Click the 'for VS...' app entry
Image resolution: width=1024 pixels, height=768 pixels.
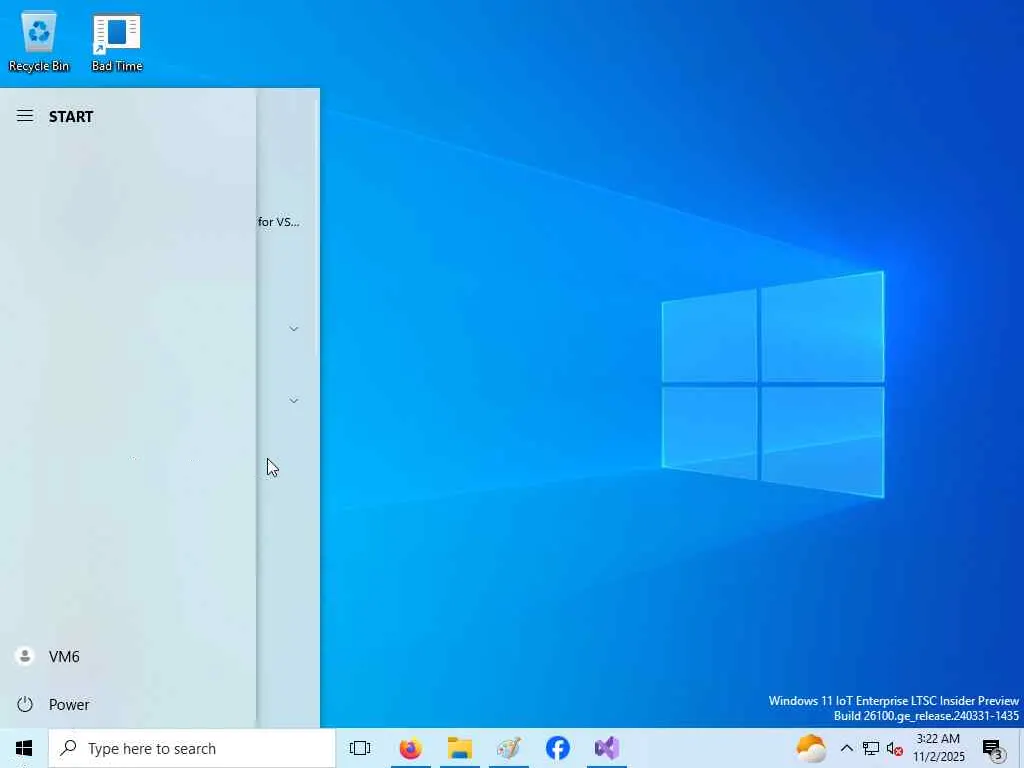click(279, 222)
